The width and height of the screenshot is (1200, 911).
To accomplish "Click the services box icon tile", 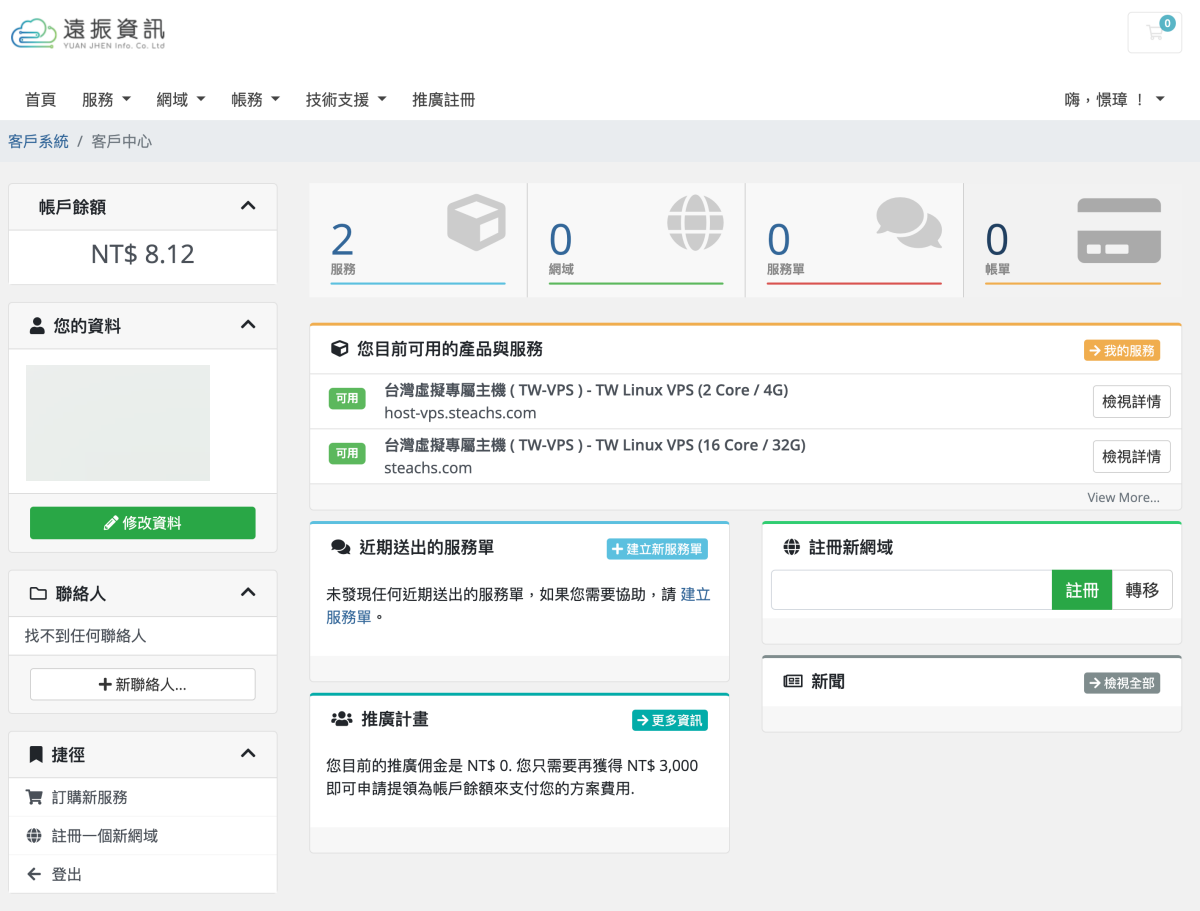I will tap(418, 240).
